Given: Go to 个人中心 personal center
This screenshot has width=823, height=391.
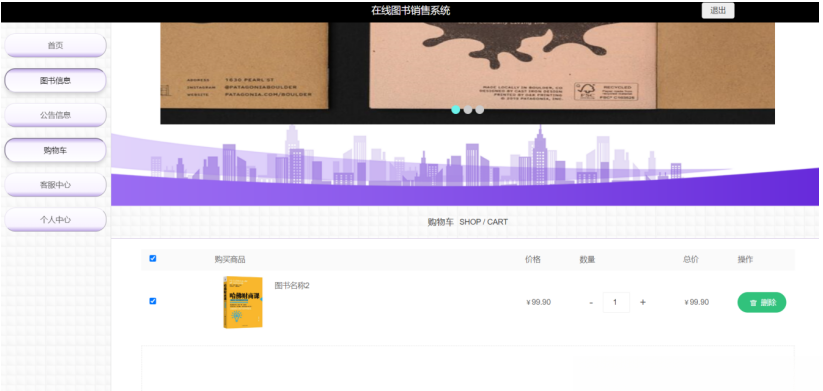Looking at the screenshot, I should [55, 219].
